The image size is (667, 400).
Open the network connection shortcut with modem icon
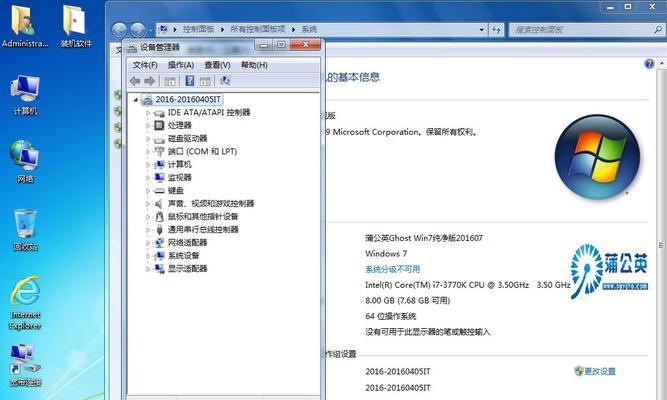(x=25, y=364)
